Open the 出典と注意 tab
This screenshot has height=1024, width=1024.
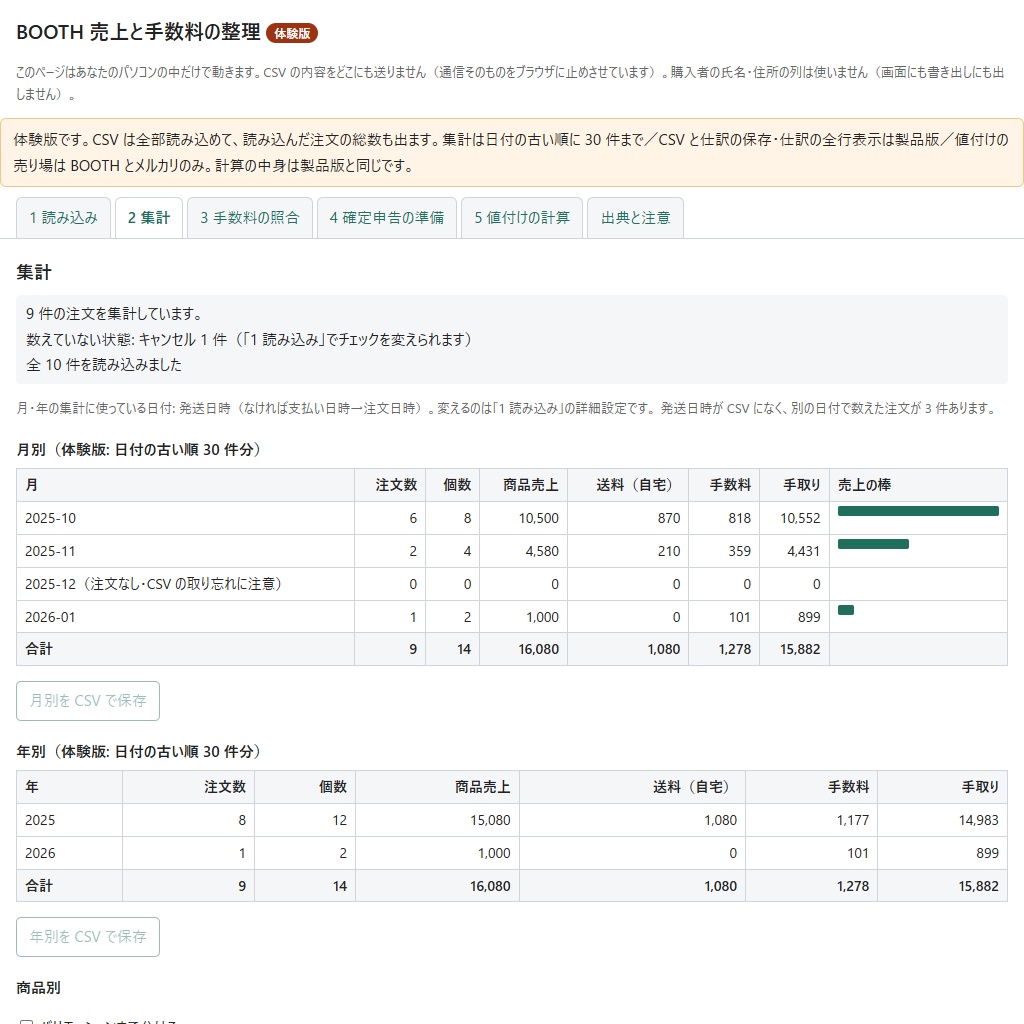click(635, 217)
